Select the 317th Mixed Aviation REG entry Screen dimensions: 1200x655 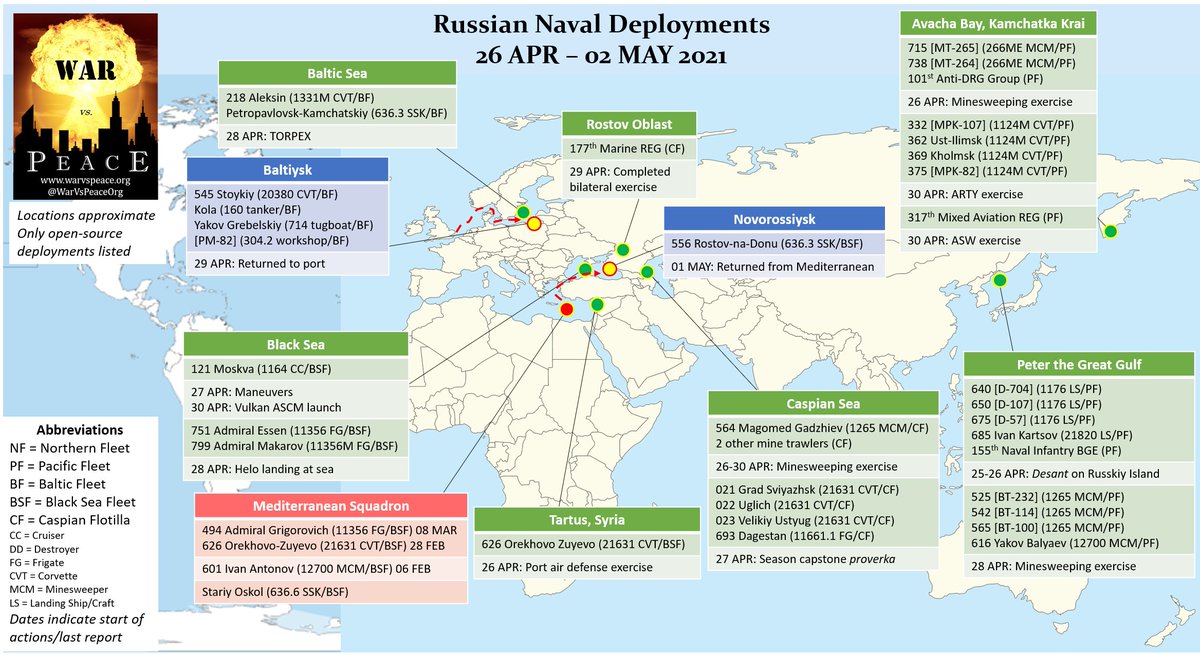tap(987, 216)
